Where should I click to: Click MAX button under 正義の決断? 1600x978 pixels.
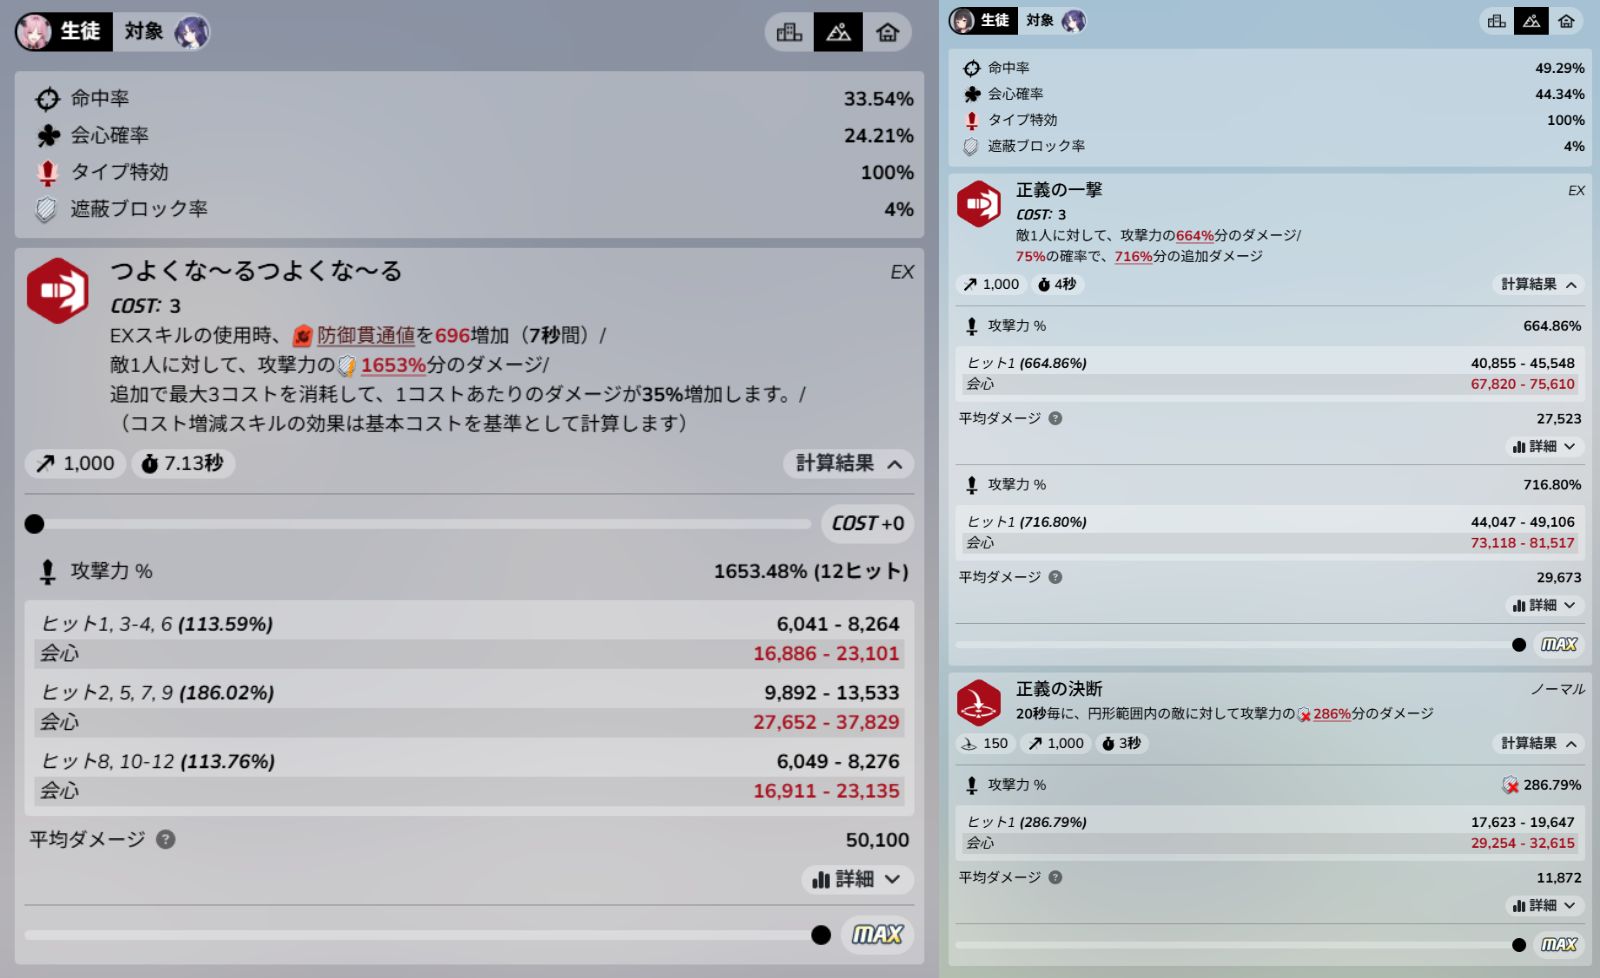(1558, 944)
